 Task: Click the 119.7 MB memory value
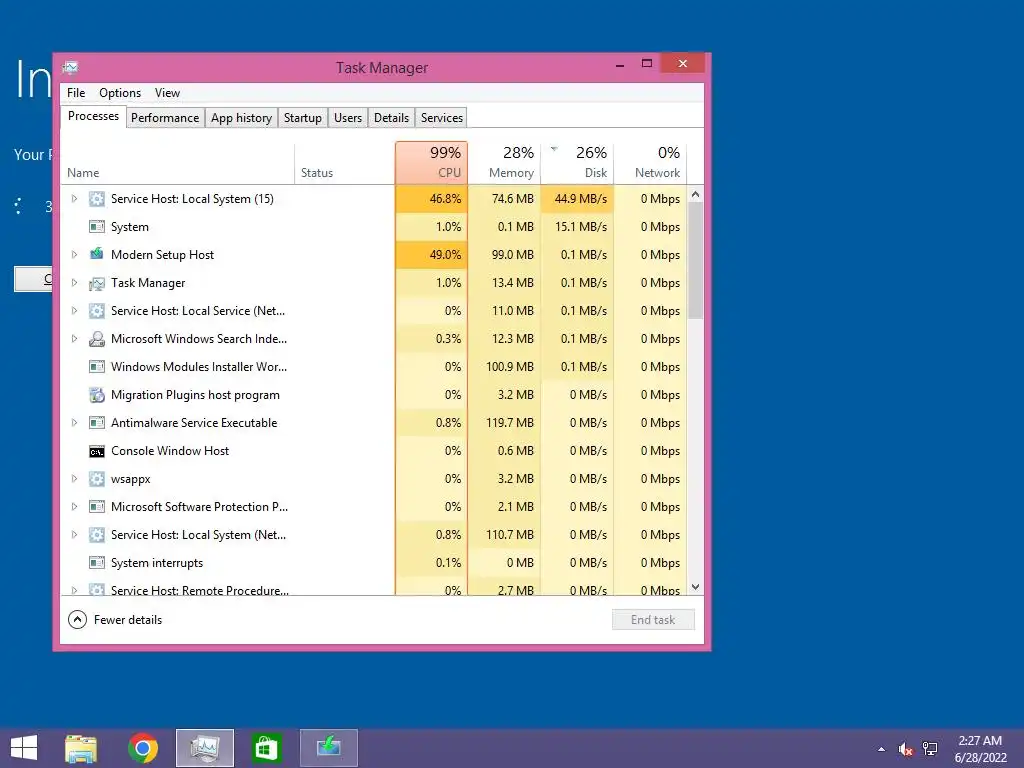coord(504,423)
